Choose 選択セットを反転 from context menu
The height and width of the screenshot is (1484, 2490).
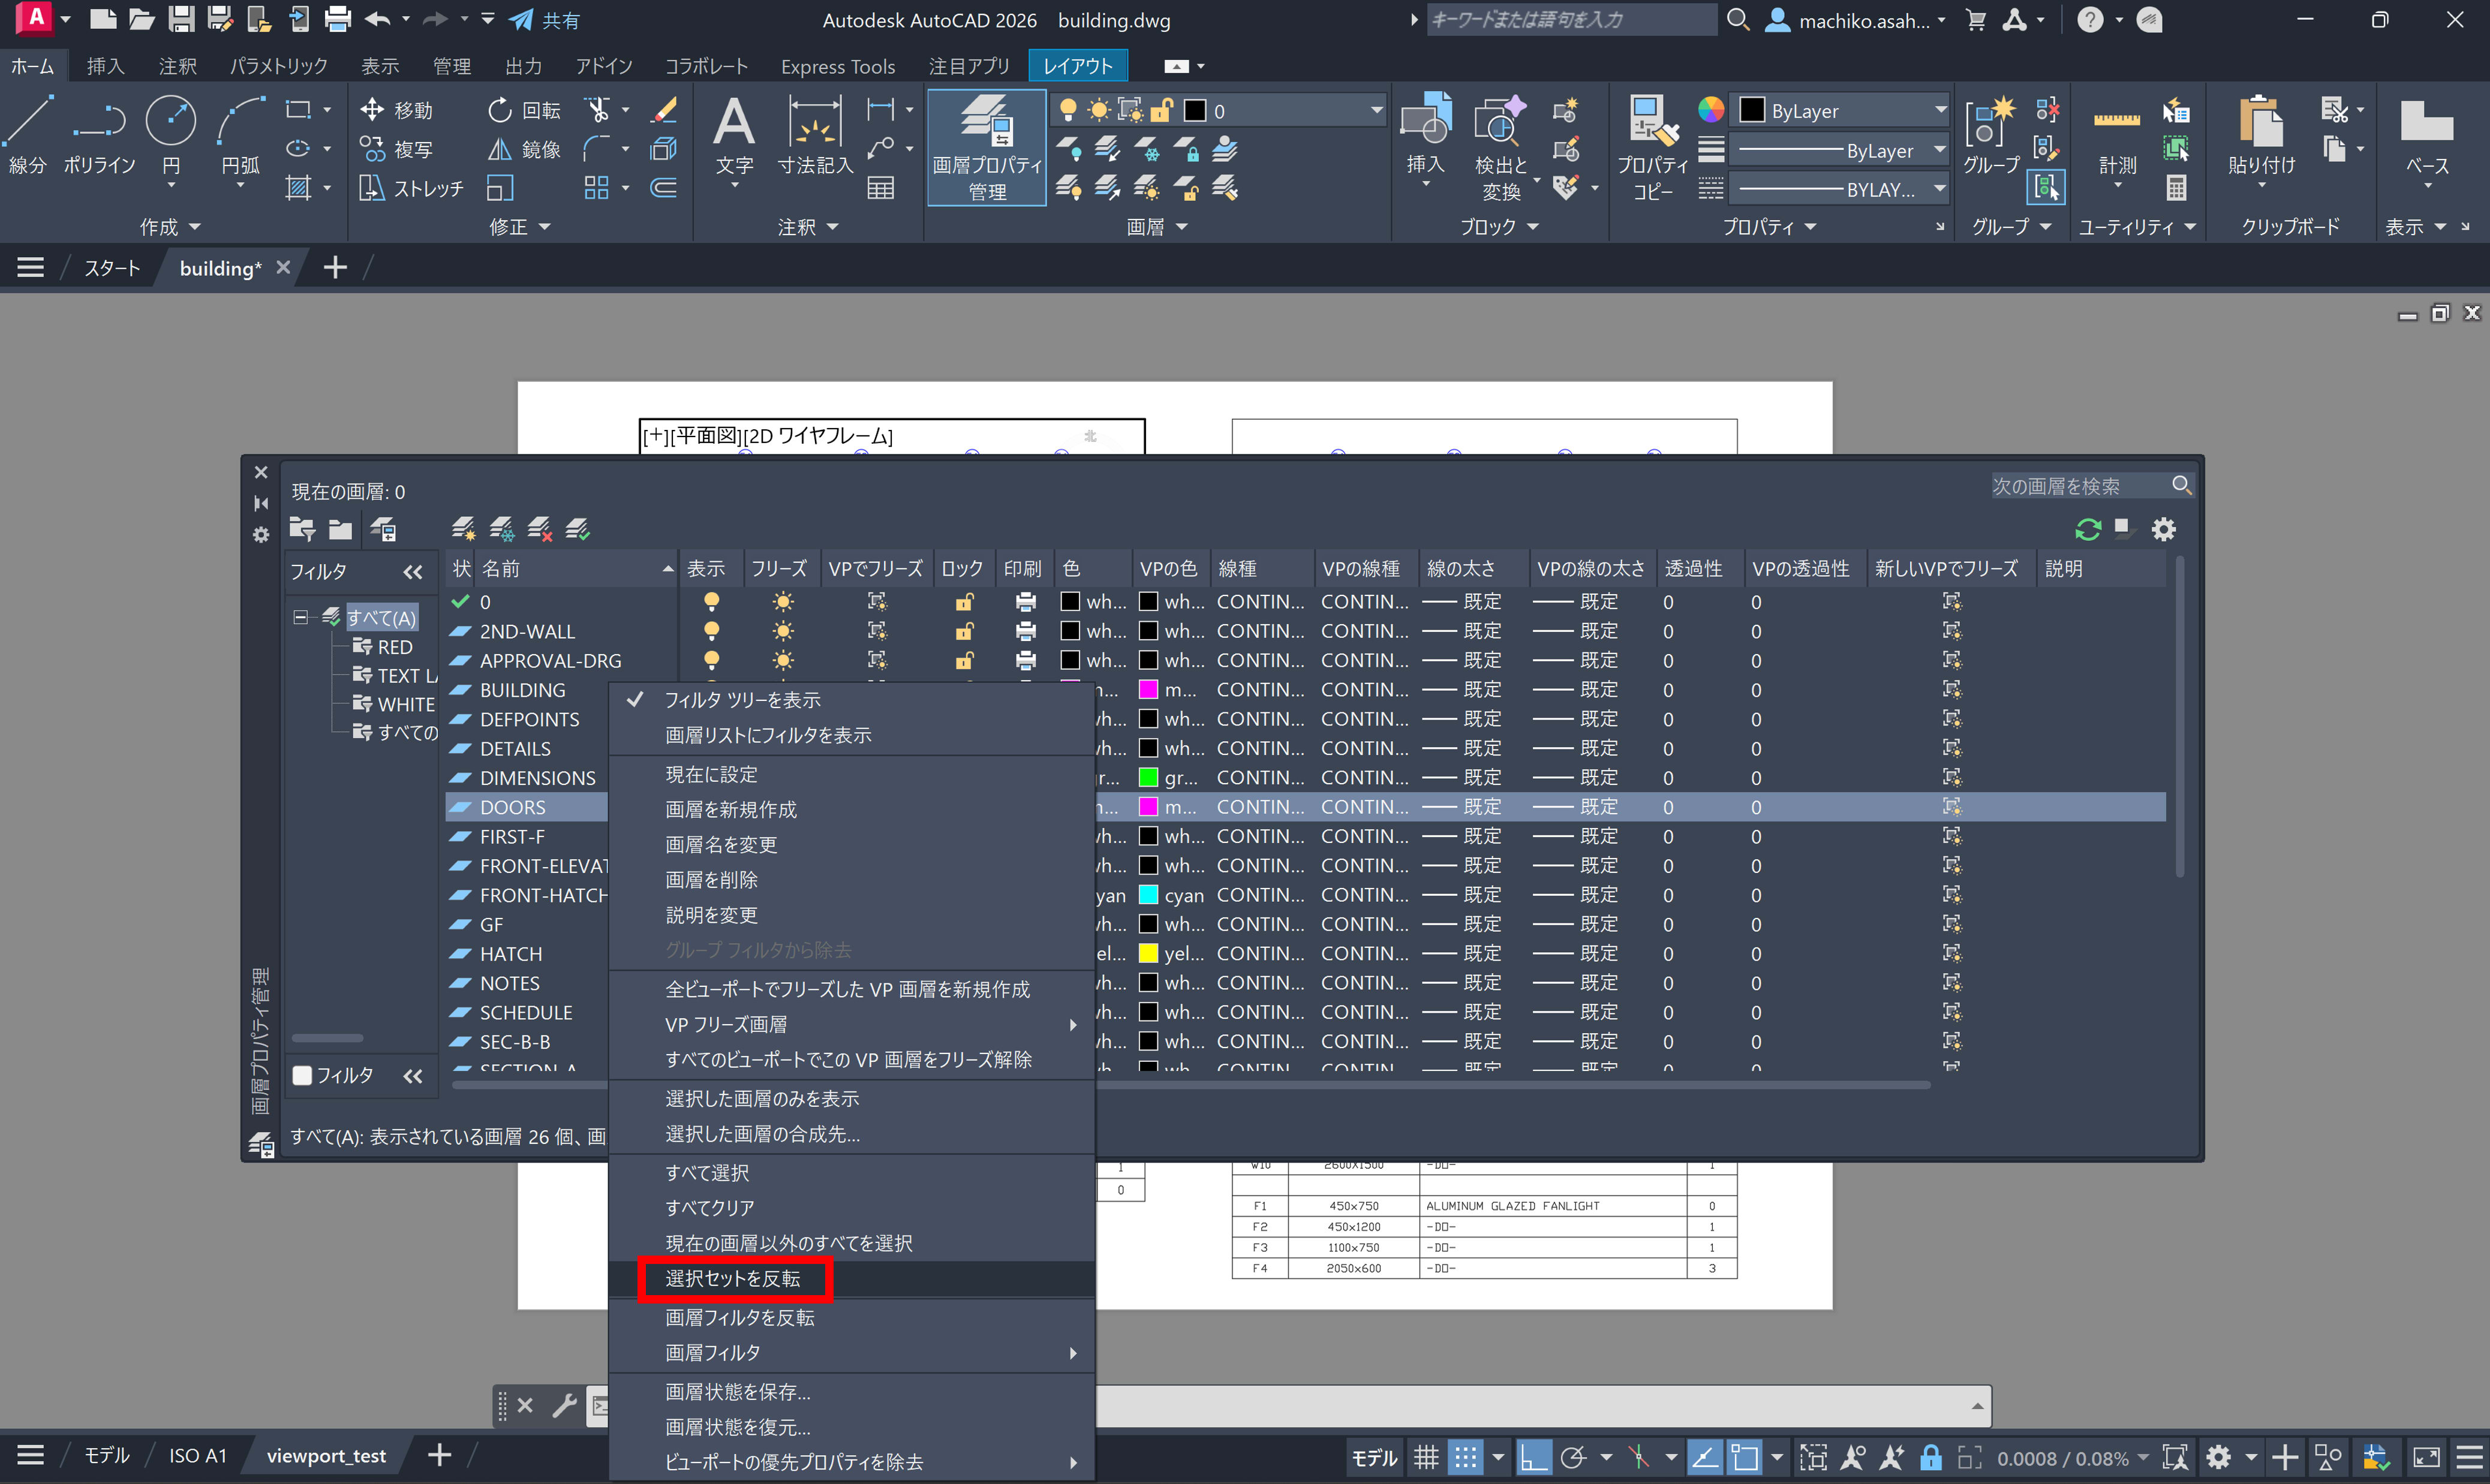click(733, 1278)
